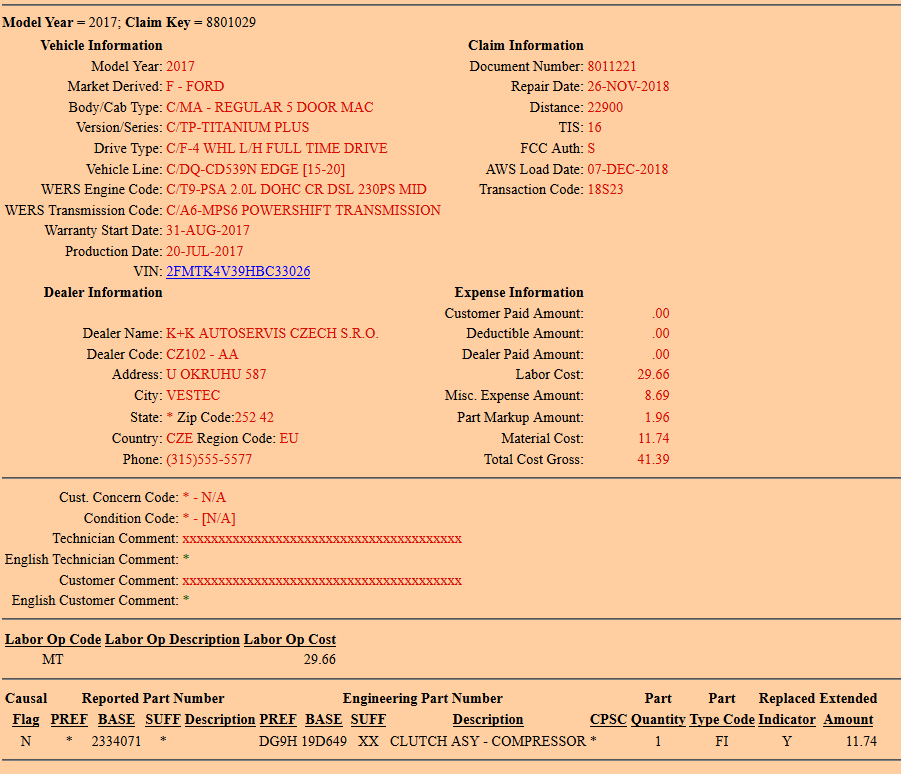Click the Extended Amount column header
This screenshot has height=774, width=901.
click(x=848, y=720)
